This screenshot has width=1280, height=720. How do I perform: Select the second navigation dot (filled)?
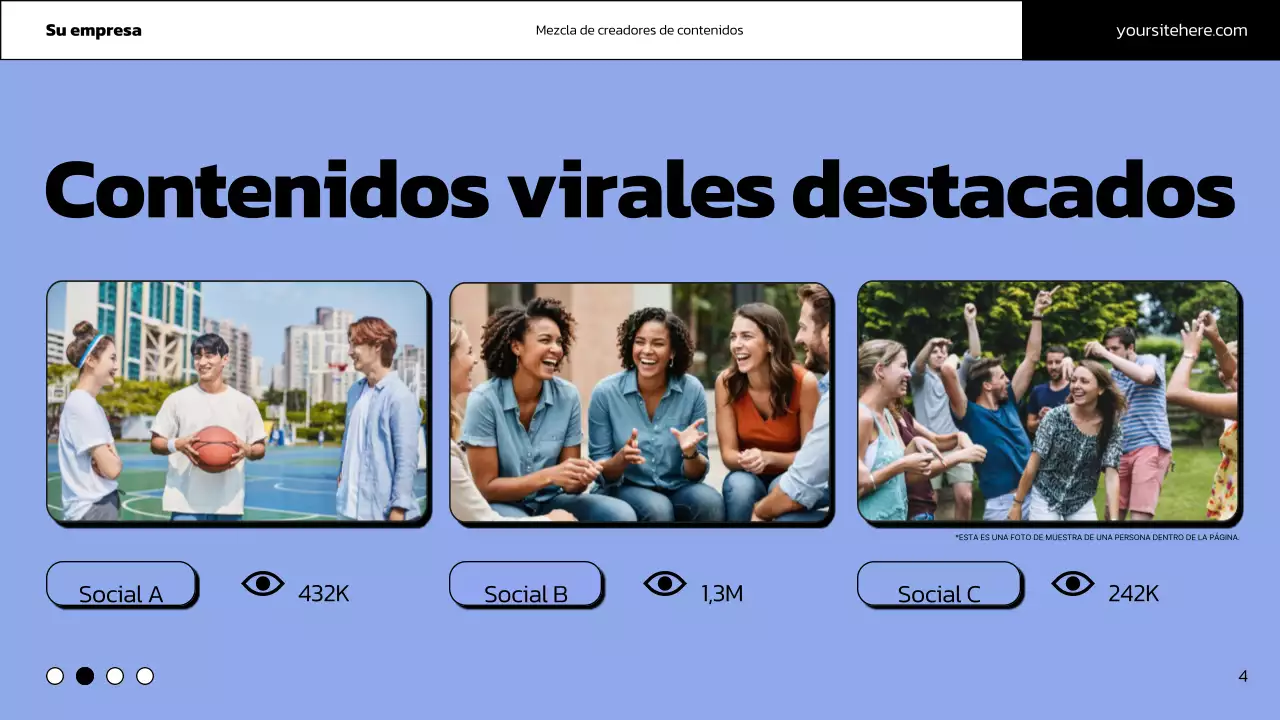coord(85,676)
